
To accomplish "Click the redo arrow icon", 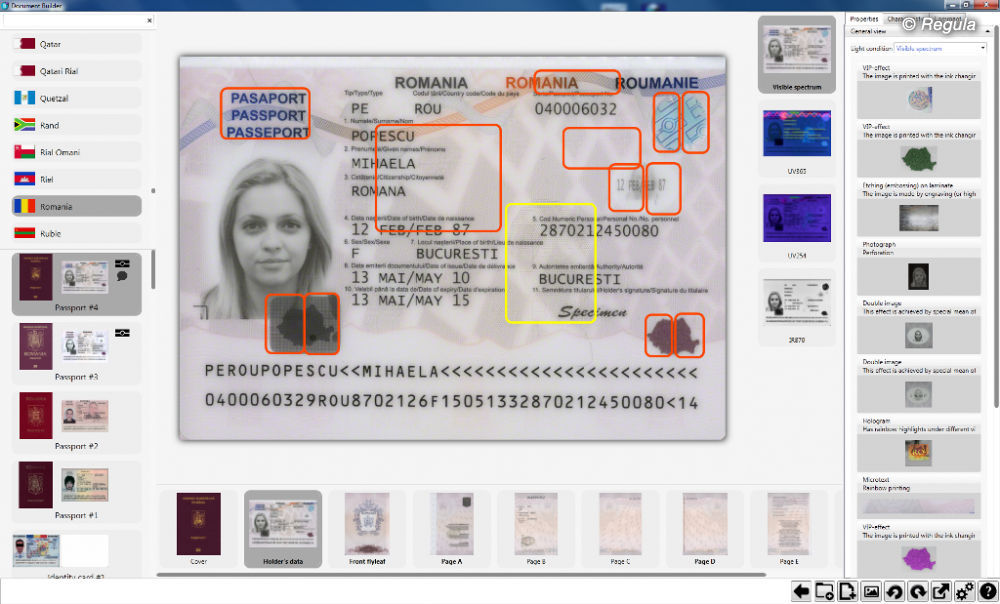I will 917,591.
